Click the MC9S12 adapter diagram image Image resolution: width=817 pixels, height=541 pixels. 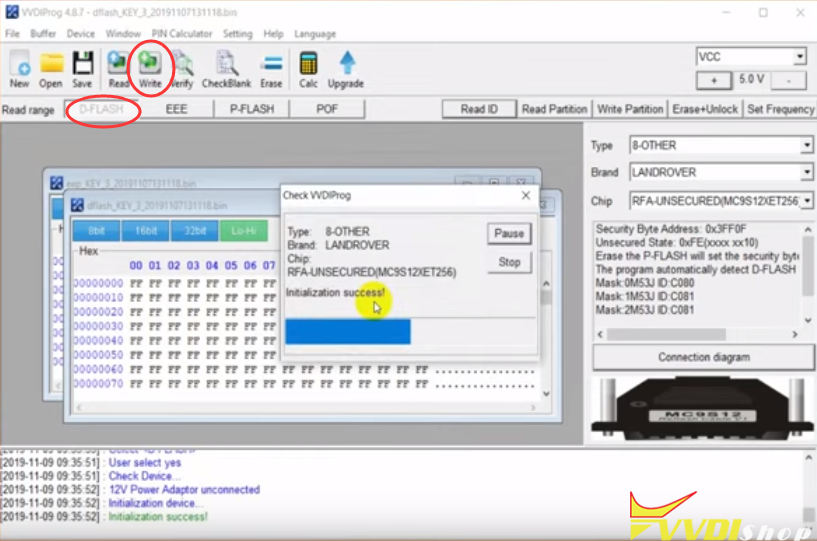click(x=702, y=408)
